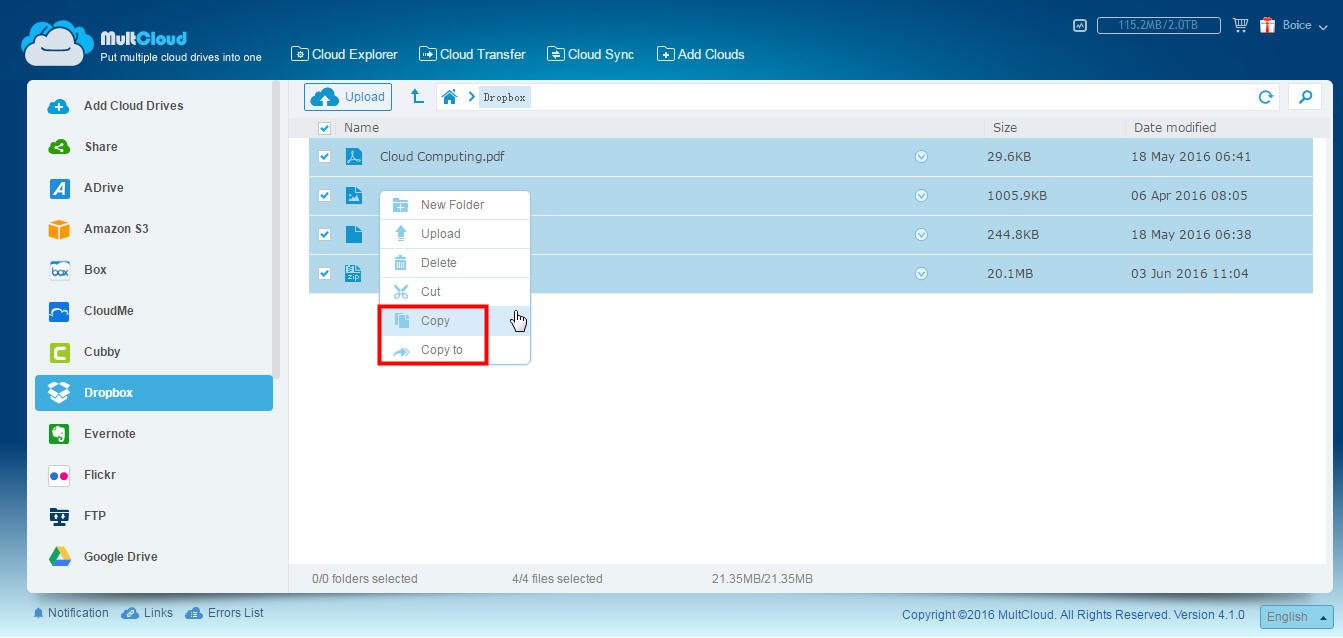Click the 29.6KB size cell
The height and width of the screenshot is (638, 1343).
(1009, 157)
